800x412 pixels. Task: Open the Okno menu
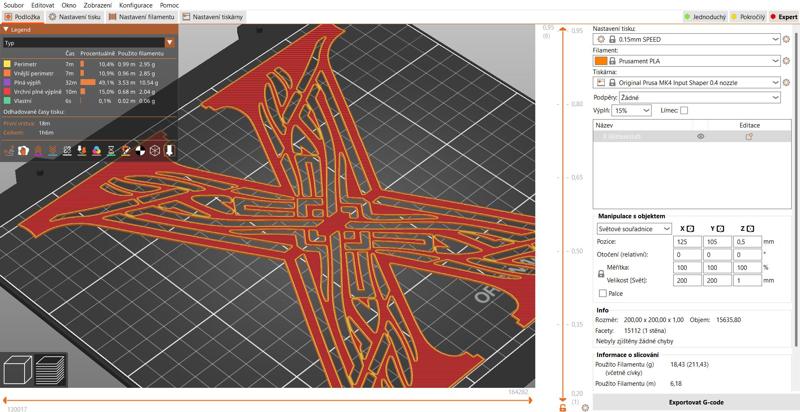69,5
